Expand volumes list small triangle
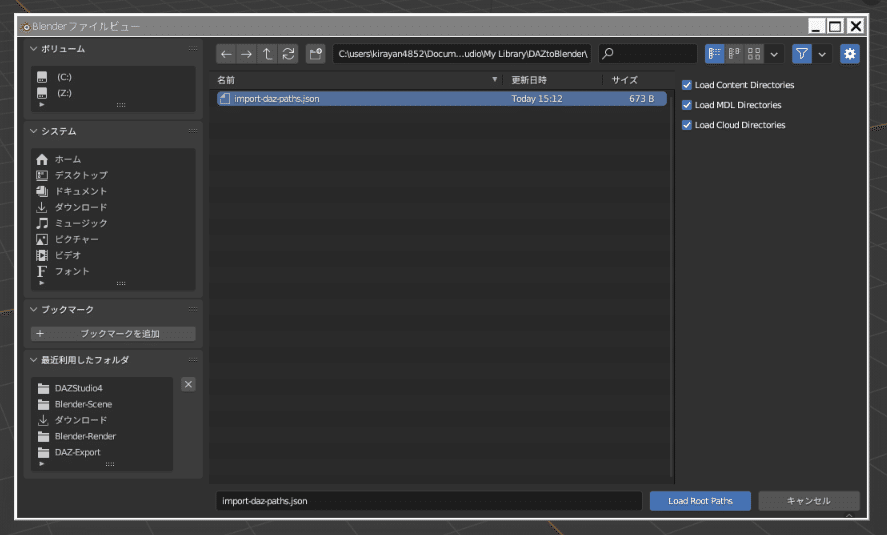This screenshot has width=887, height=535. point(41,105)
